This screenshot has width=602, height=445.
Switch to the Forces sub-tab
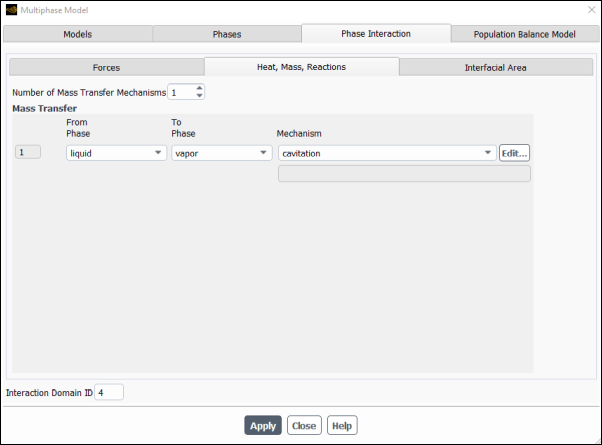click(106, 68)
